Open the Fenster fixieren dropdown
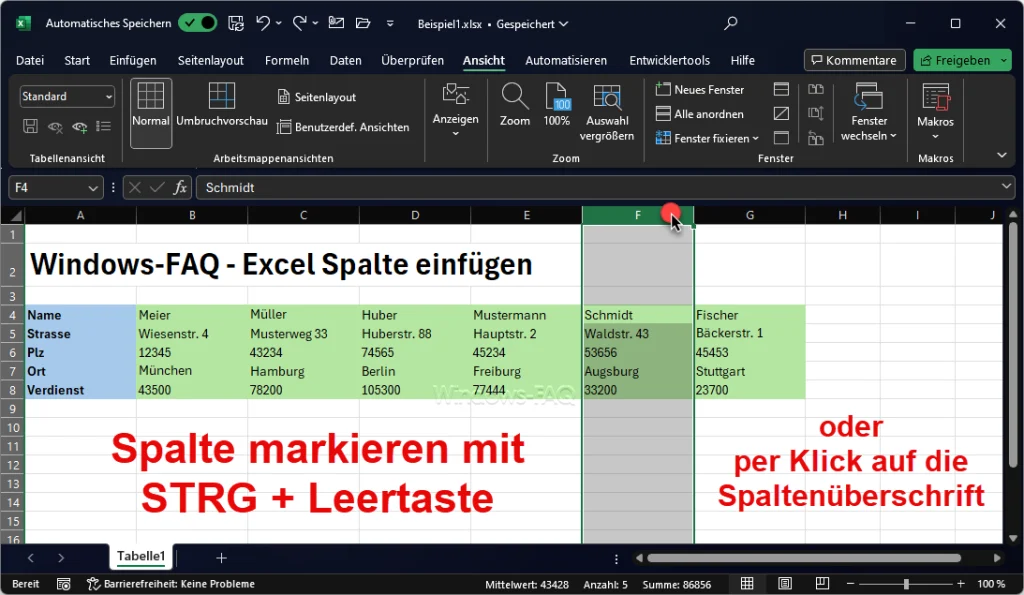 click(x=707, y=138)
